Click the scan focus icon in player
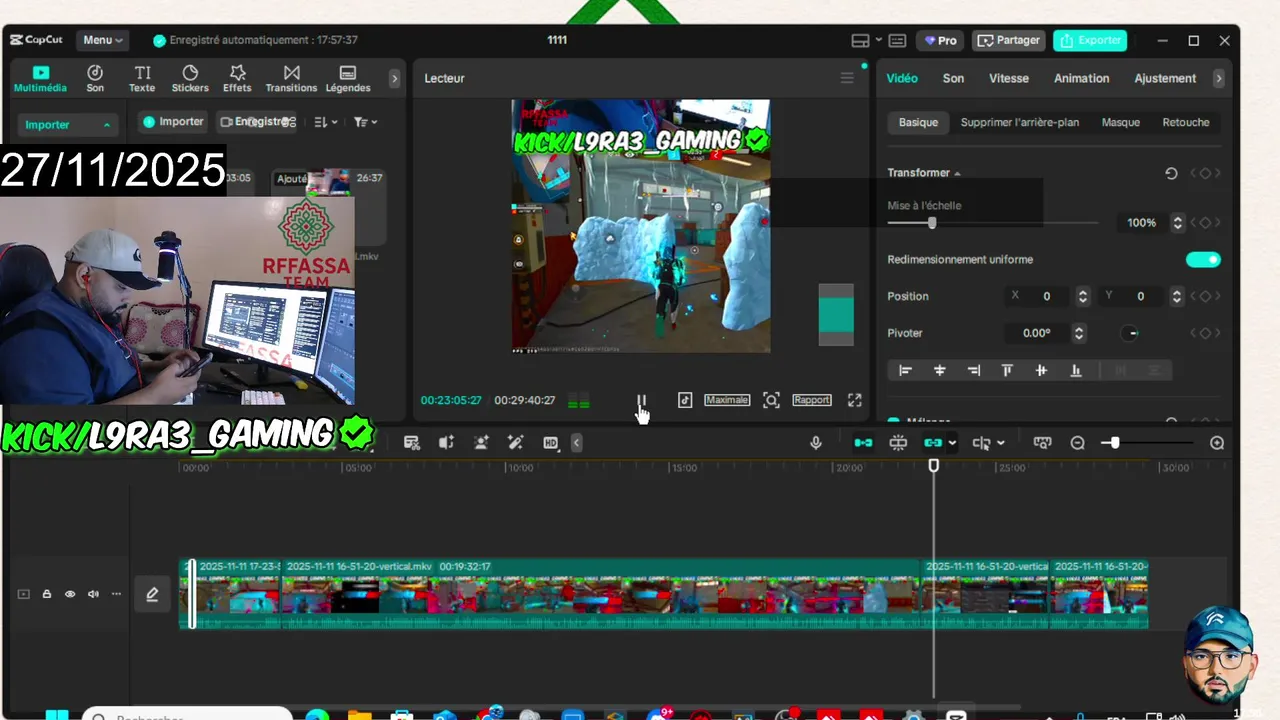Image resolution: width=1280 pixels, height=720 pixels. tap(771, 400)
